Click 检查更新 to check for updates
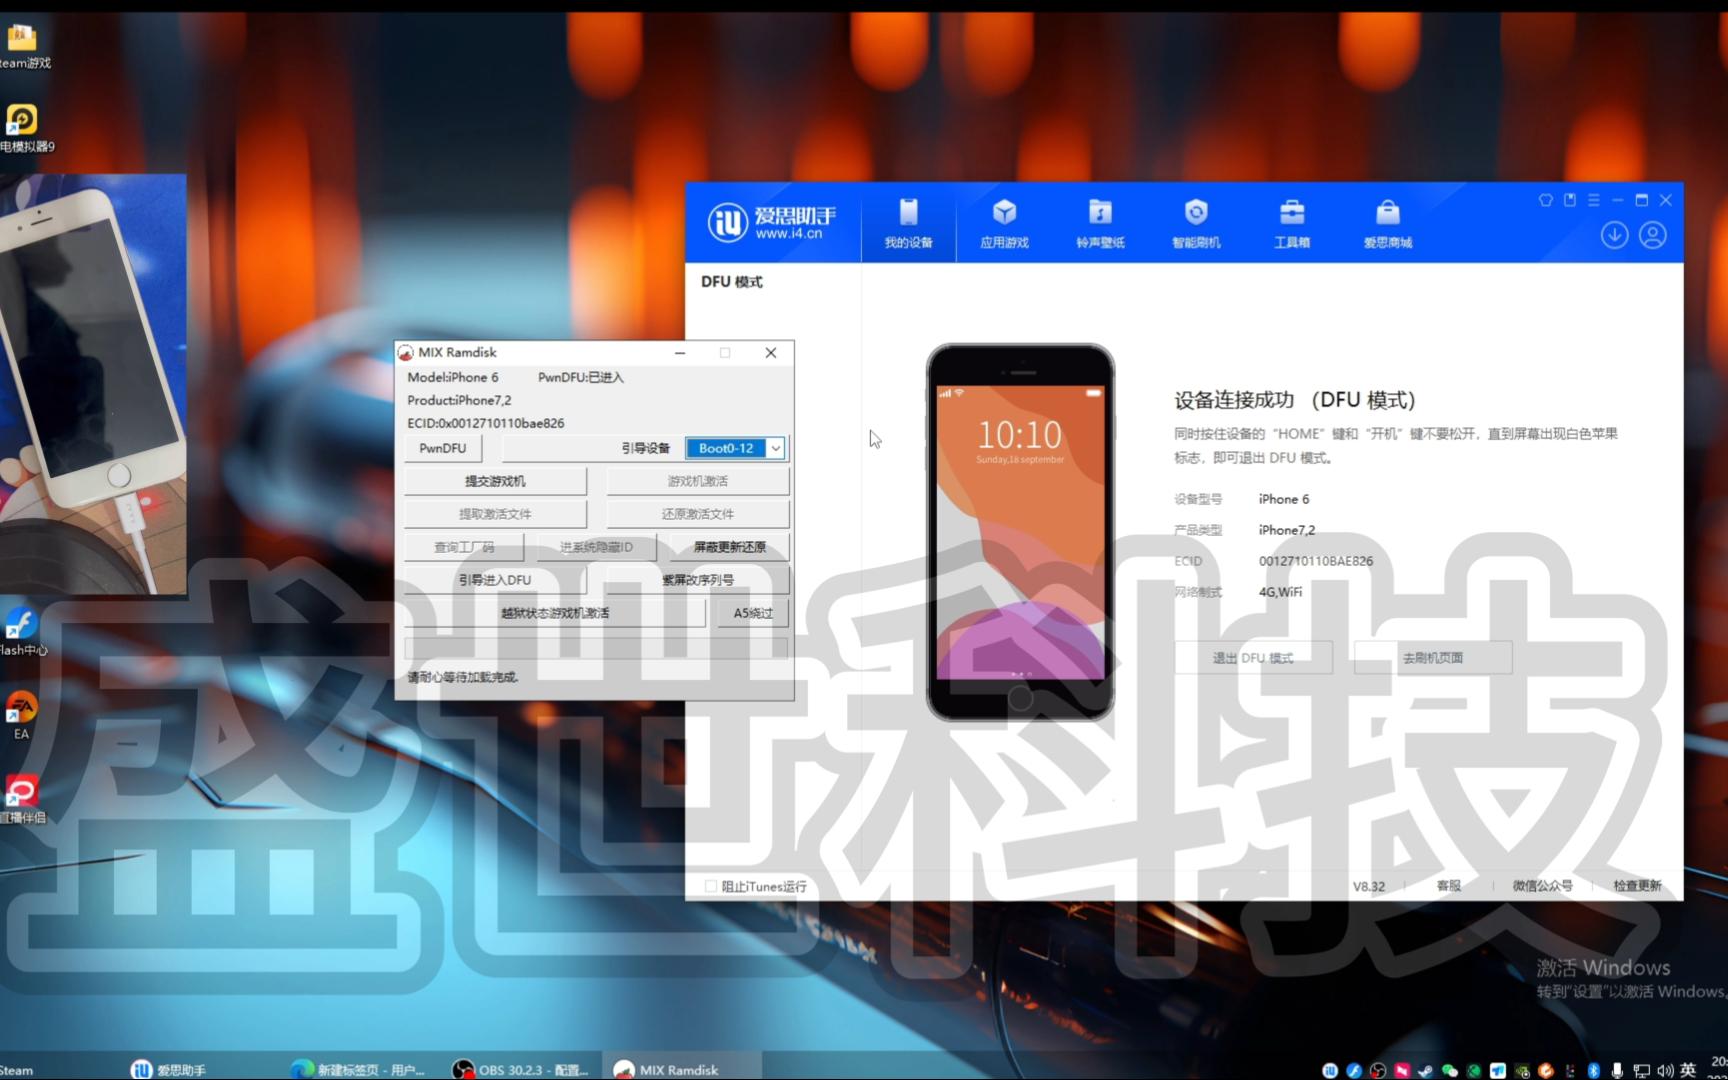This screenshot has height=1080, width=1728. coord(1637,886)
